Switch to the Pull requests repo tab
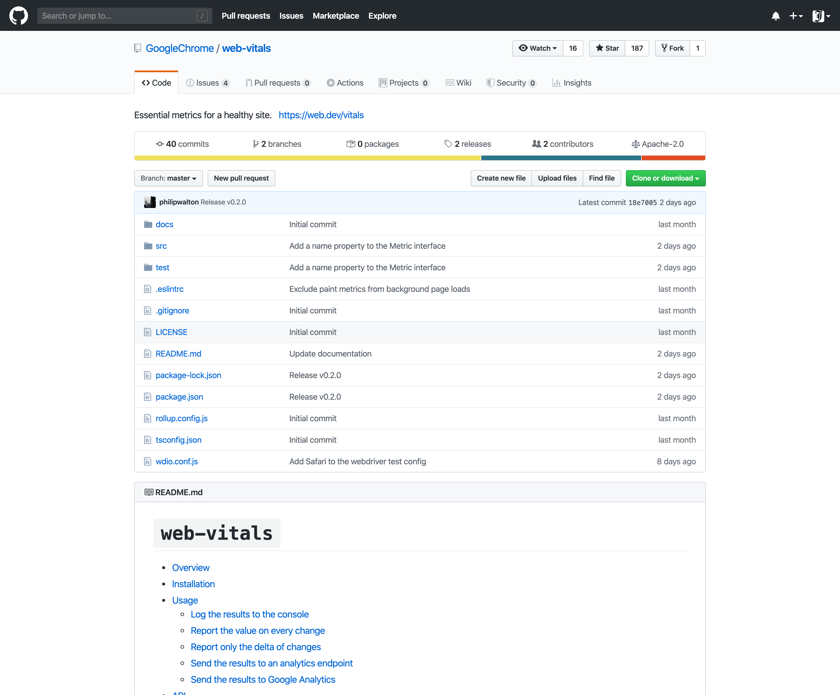 pos(278,83)
